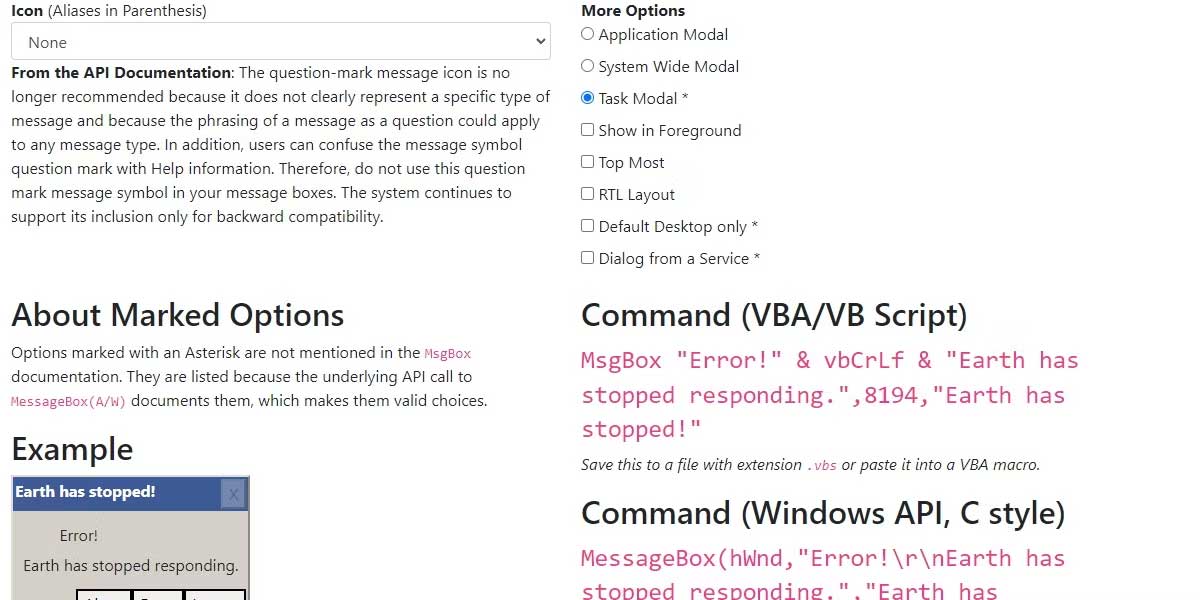Select "System Wide Modal" under More Options
The image size is (1200, 600).
(588, 66)
